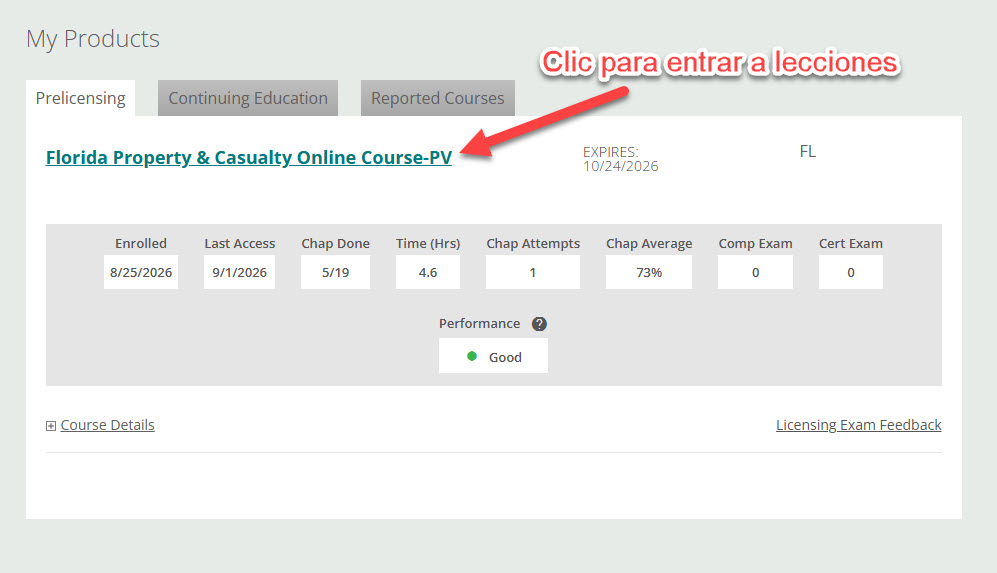The height and width of the screenshot is (573, 997).
Task: Click the Chap Done value 5/19
Action: (335, 272)
